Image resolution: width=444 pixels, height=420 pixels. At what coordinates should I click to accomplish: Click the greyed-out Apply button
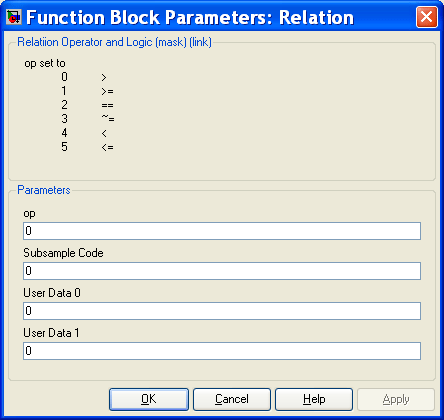point(396,399)
